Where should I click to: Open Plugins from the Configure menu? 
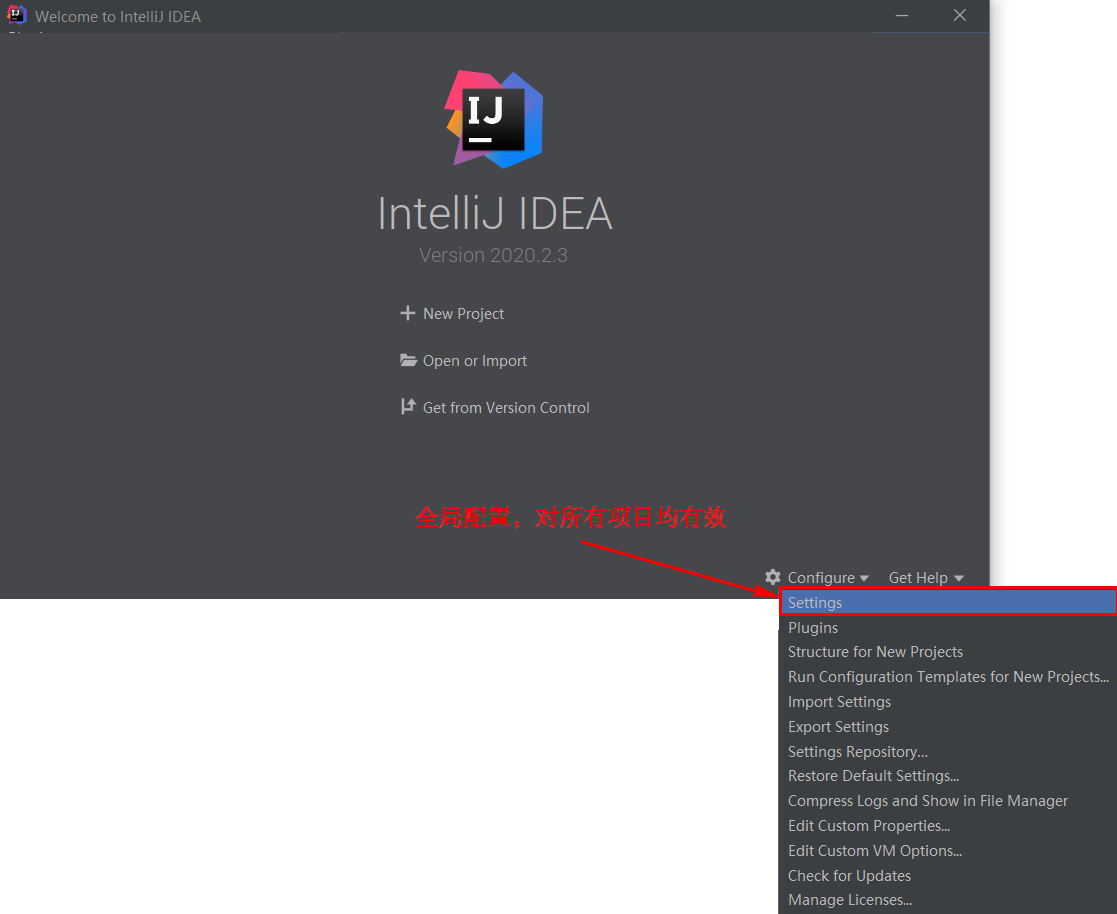947,628
